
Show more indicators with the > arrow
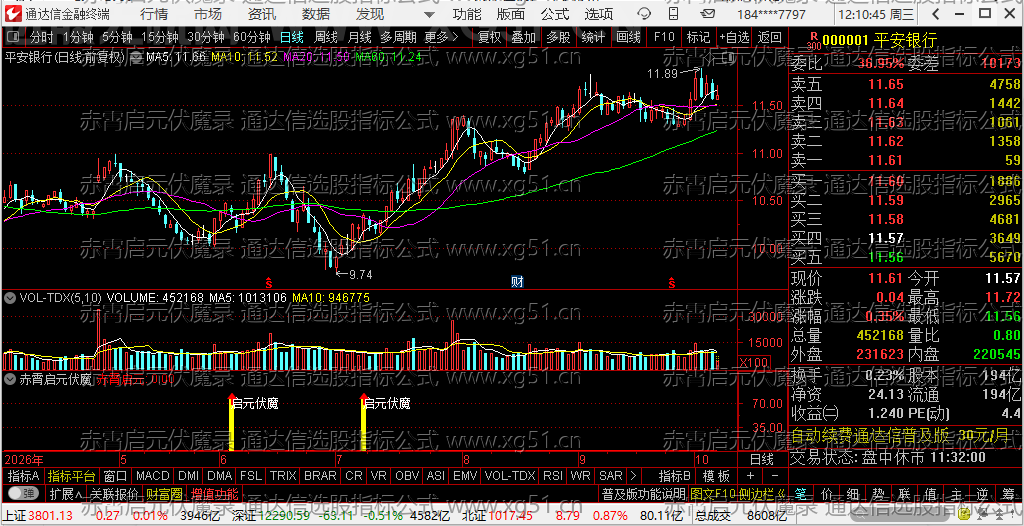pyautogui.click(x=632, y=476)
